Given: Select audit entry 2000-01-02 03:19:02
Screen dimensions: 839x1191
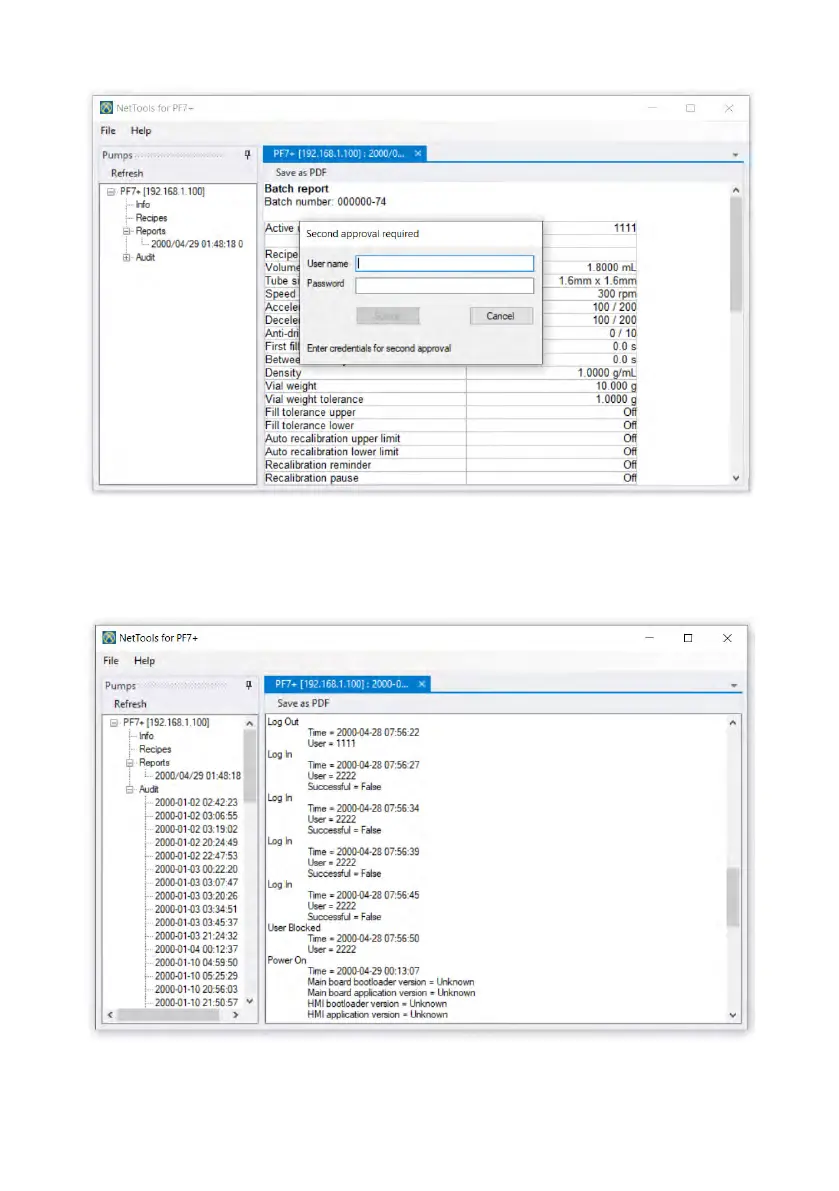Looking at the screenshot, I should click(196, 829).
